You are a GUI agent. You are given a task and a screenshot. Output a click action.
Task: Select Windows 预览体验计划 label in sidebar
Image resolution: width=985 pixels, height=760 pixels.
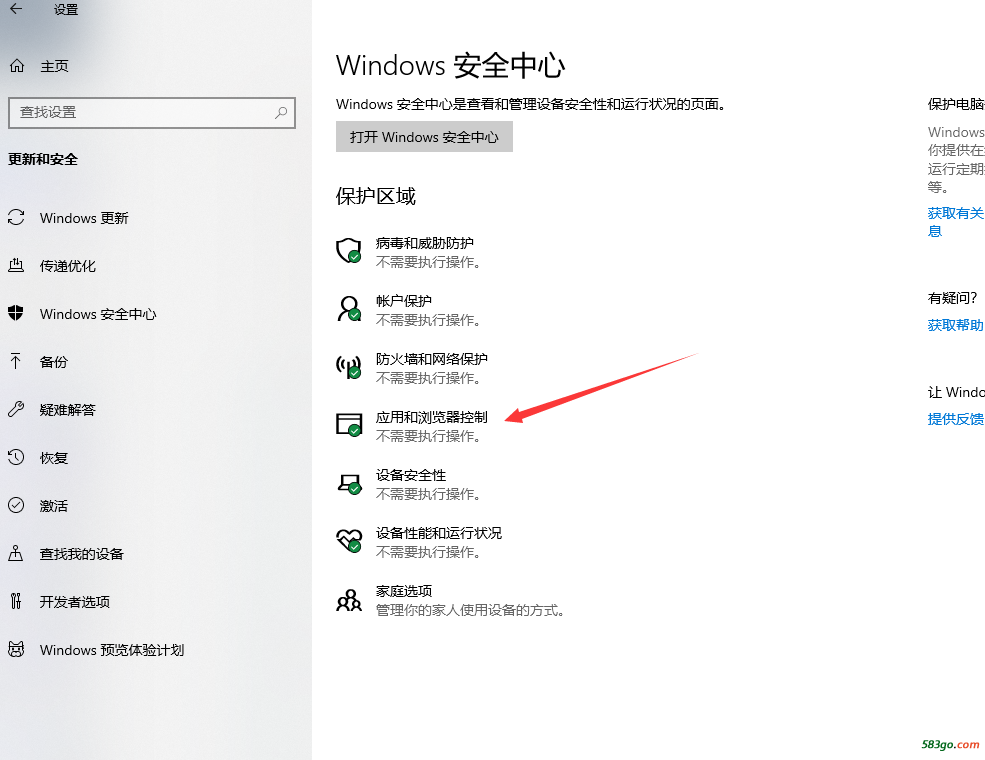[112, 650]
